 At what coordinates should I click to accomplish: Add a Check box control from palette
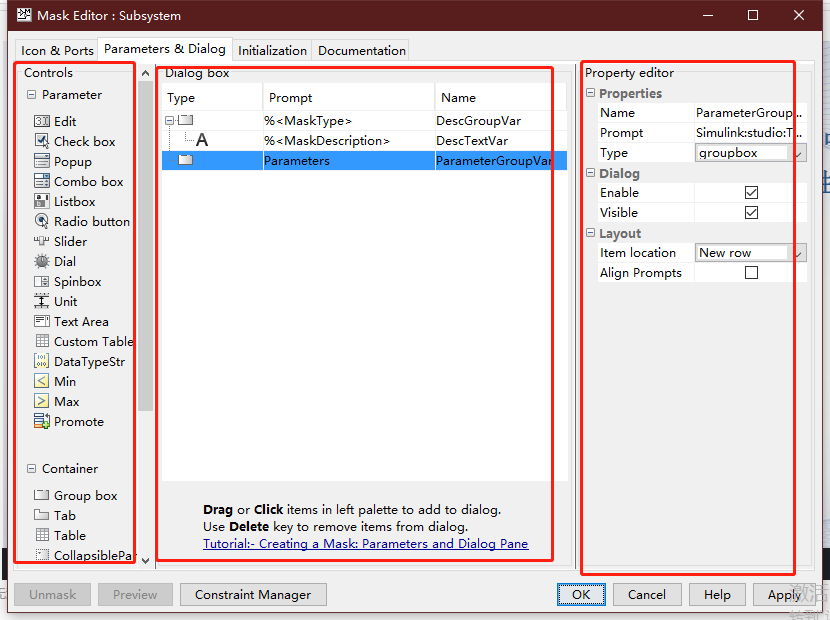[75, 141]
